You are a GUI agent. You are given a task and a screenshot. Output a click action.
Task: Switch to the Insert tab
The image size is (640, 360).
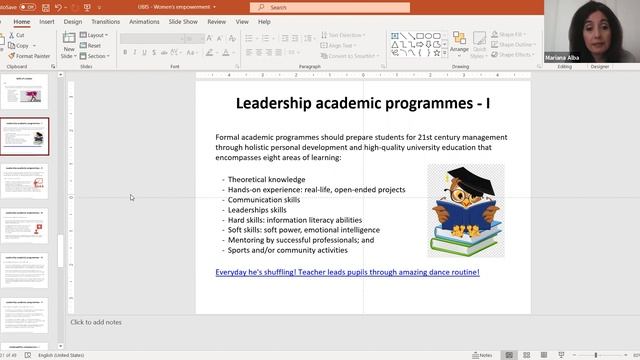[47, 22]
